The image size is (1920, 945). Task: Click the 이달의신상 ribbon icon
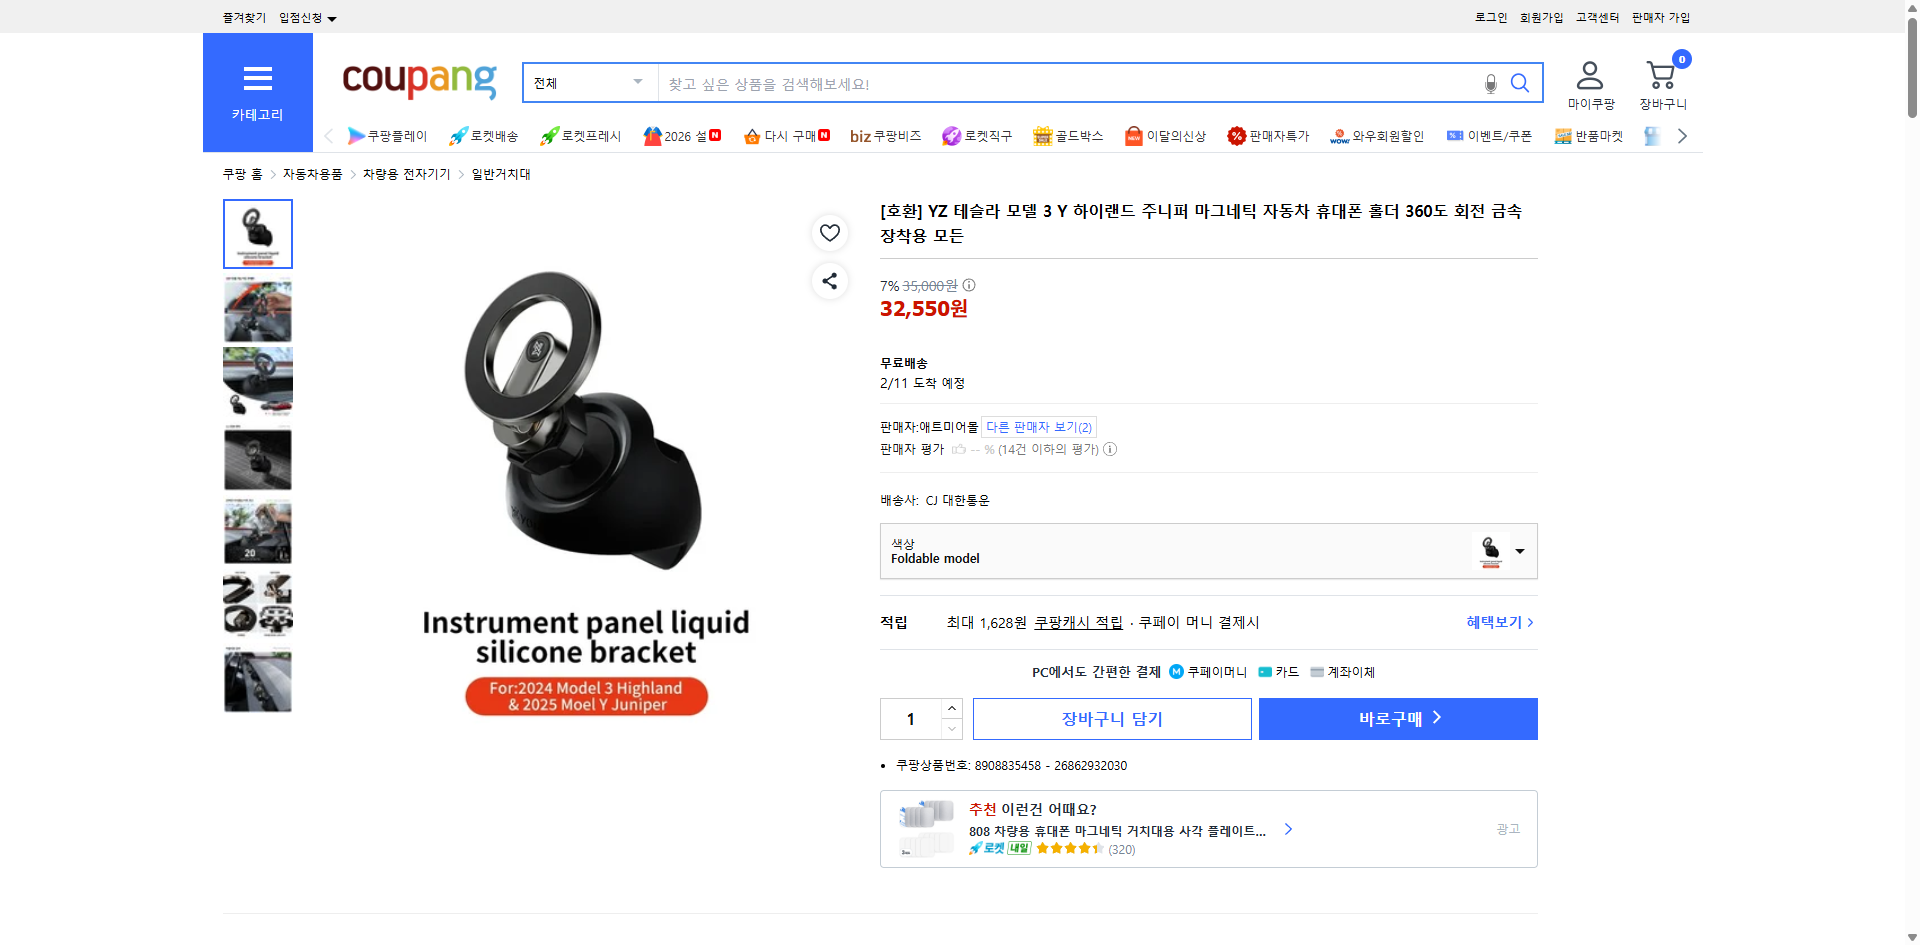pyautogui.click(x=1164, y=136)
